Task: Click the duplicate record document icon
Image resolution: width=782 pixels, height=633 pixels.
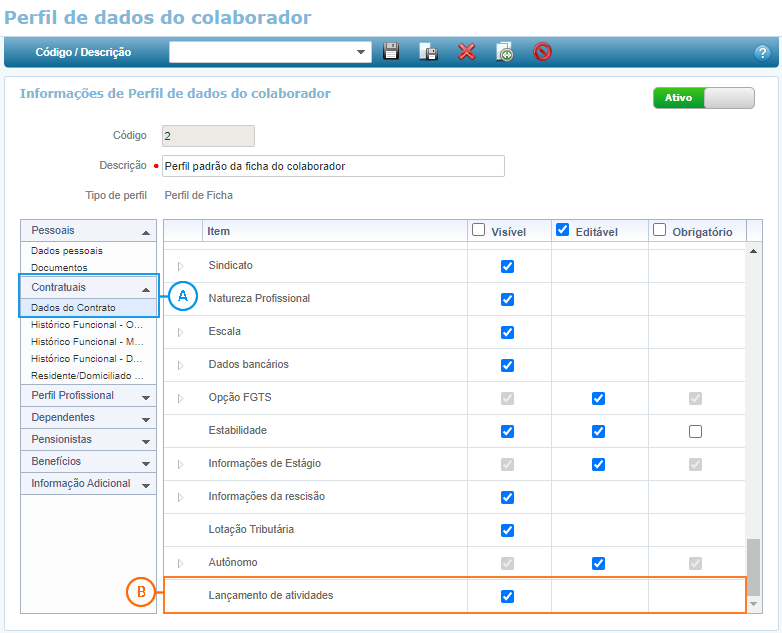Action: click(x=505, y=52)
